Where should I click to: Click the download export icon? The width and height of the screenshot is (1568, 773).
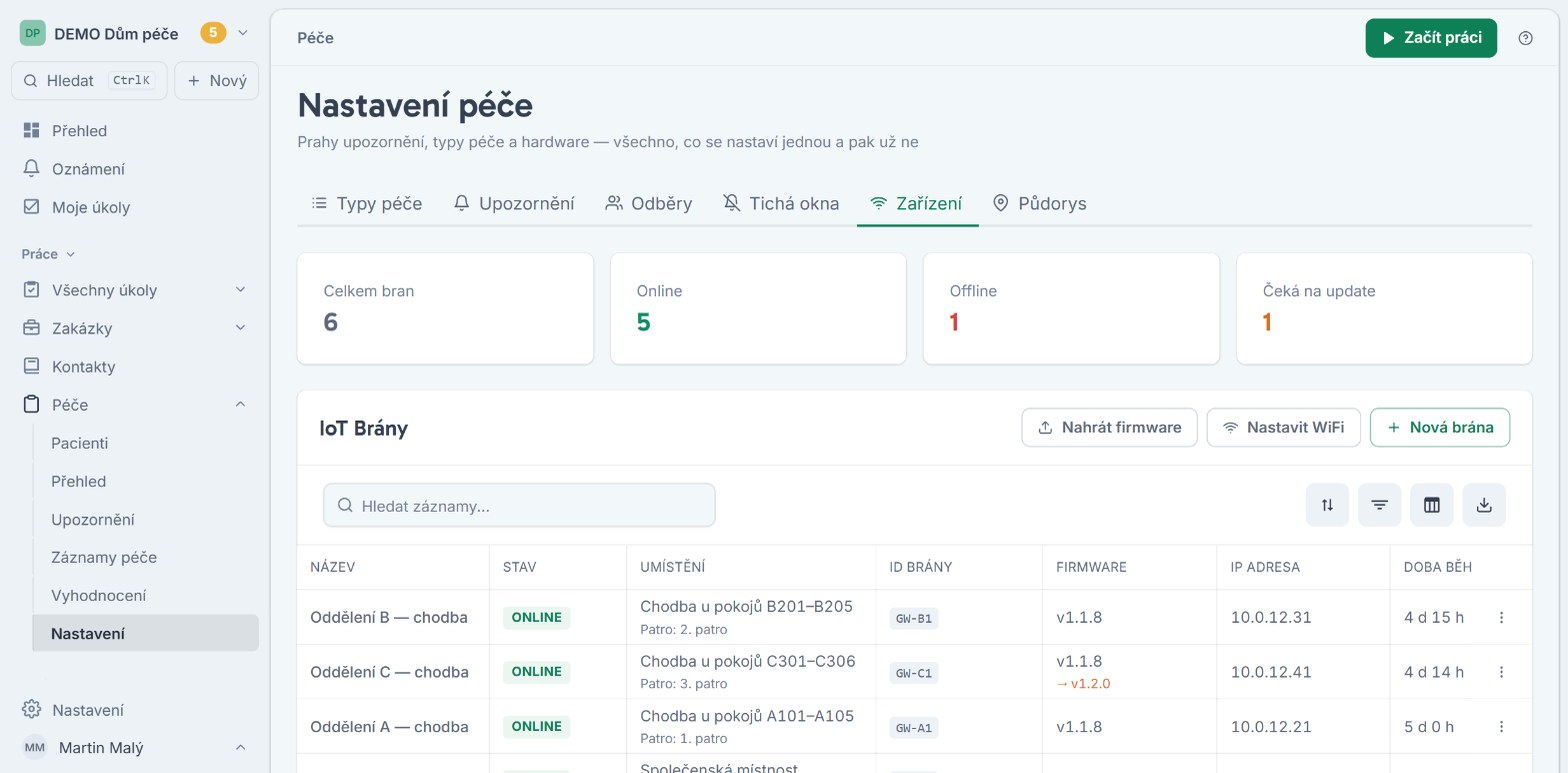tap(1484, 505)
